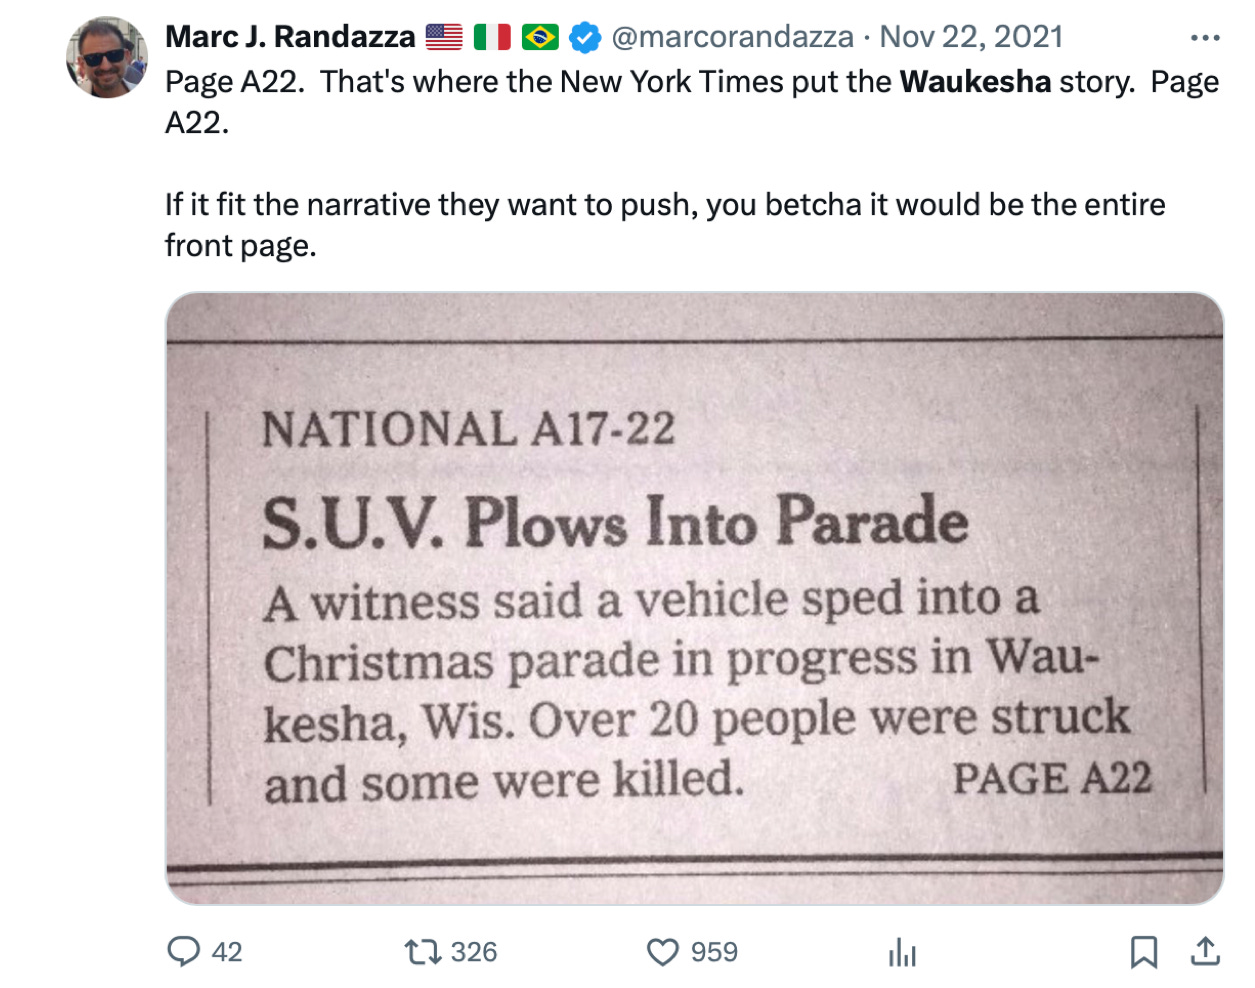The width and height of the screenshot is (1255, 988).
Task: Click the blue verified checkmark badge
Action: coord(585,38)
